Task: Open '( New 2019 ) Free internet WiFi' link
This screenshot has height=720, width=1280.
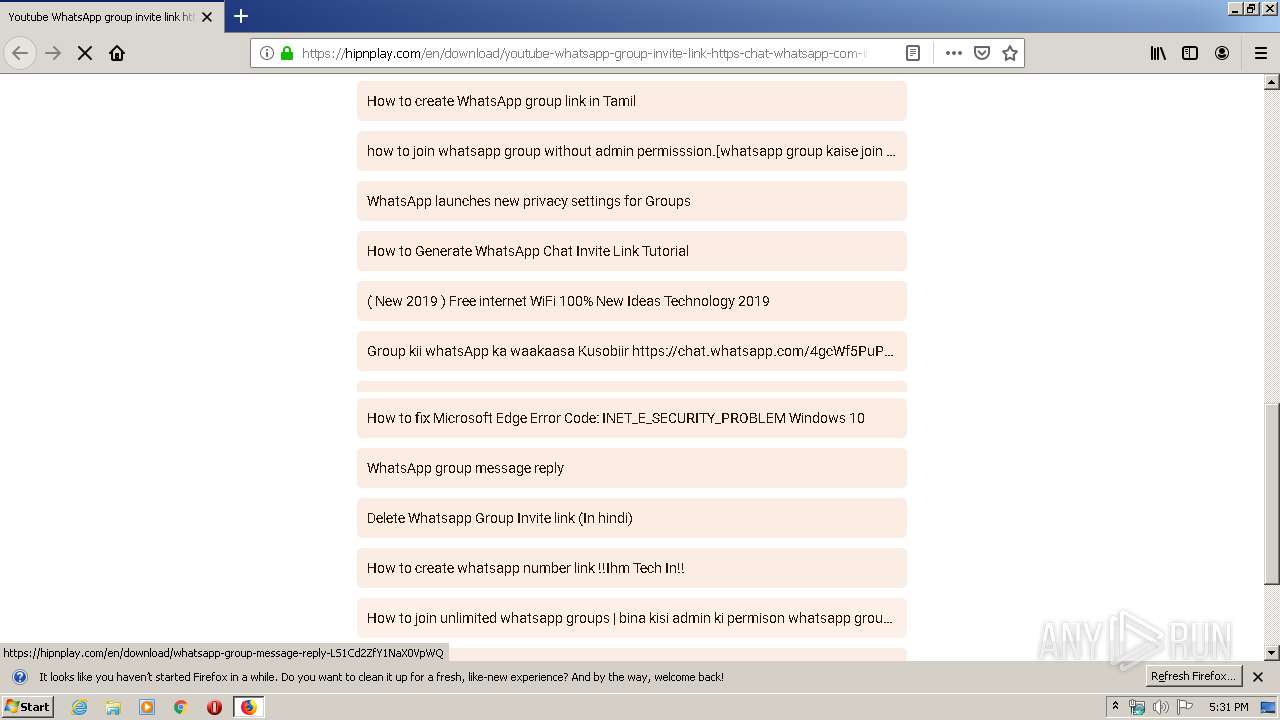Action: [x=632, y=301]
